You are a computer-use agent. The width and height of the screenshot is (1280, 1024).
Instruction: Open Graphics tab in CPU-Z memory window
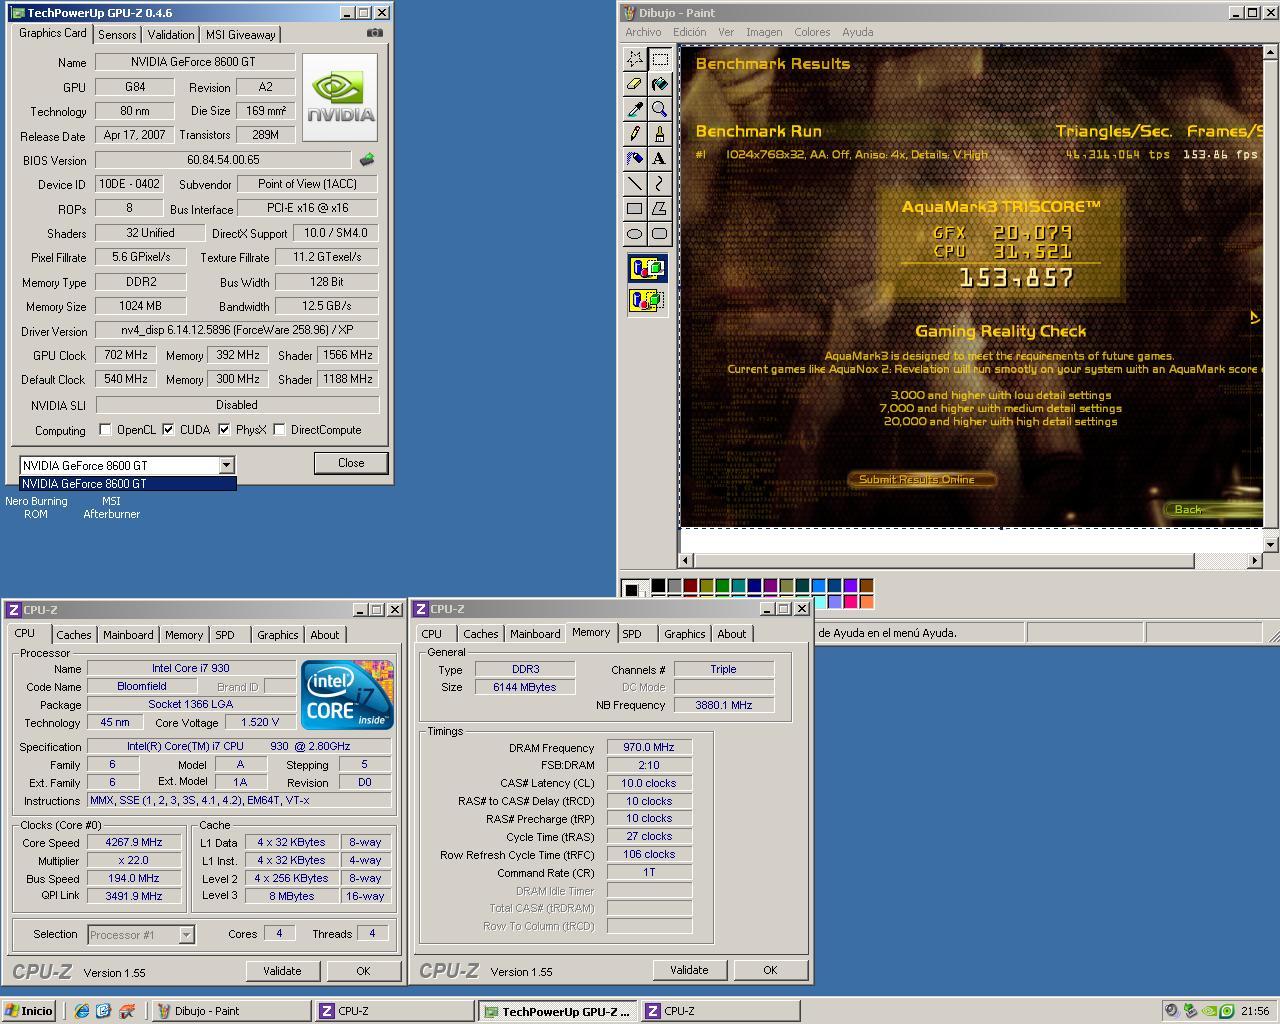click(684, 634)
